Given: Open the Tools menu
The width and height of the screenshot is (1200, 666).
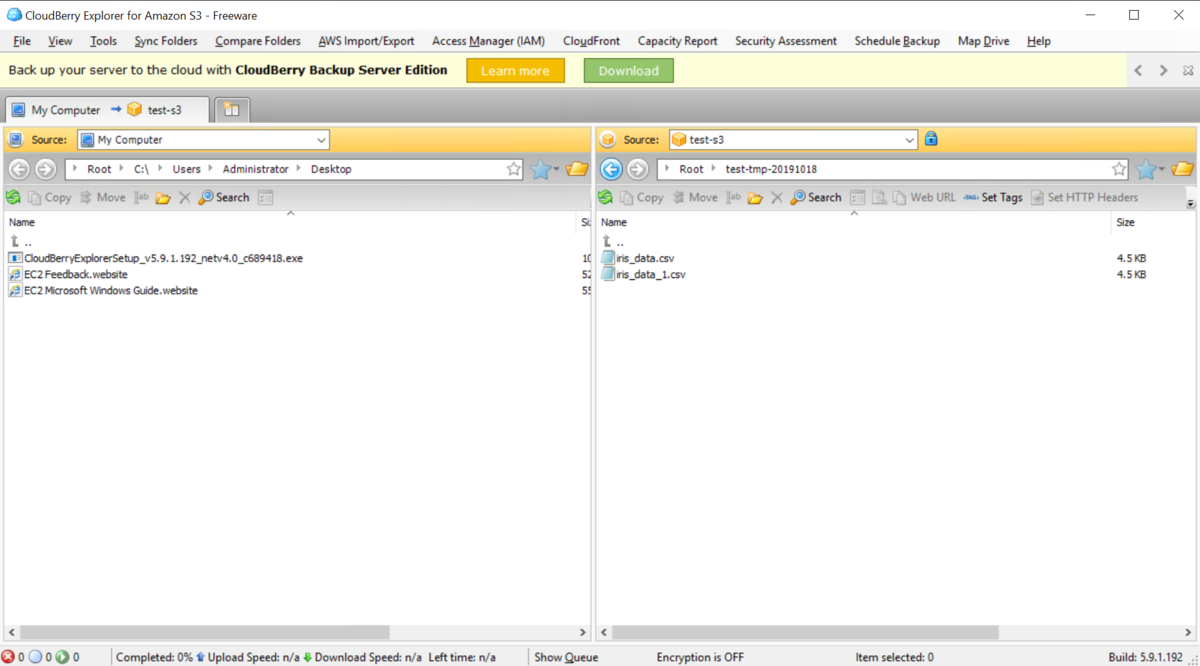Looking at the screenshot, I should pyautogui.click(x=103, y=41).
